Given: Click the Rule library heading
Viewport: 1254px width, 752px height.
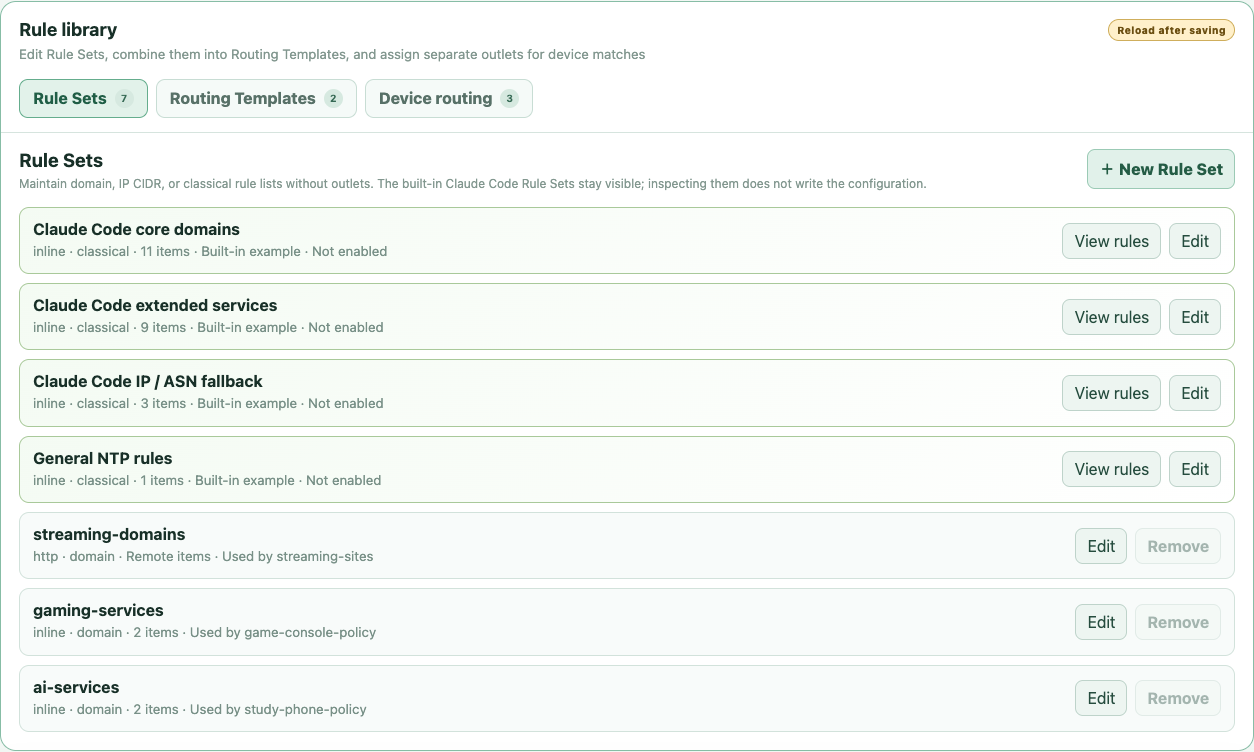Looking at the screenshot, I should tap(68, 30).
